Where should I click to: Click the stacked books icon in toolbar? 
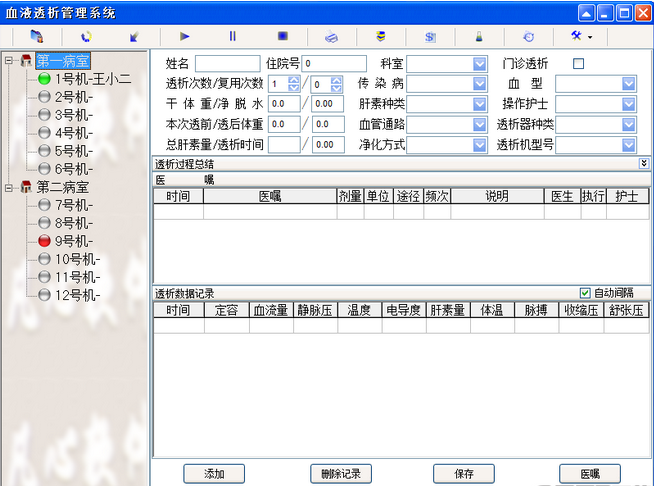pyautogui.click(x=380, y=36)
